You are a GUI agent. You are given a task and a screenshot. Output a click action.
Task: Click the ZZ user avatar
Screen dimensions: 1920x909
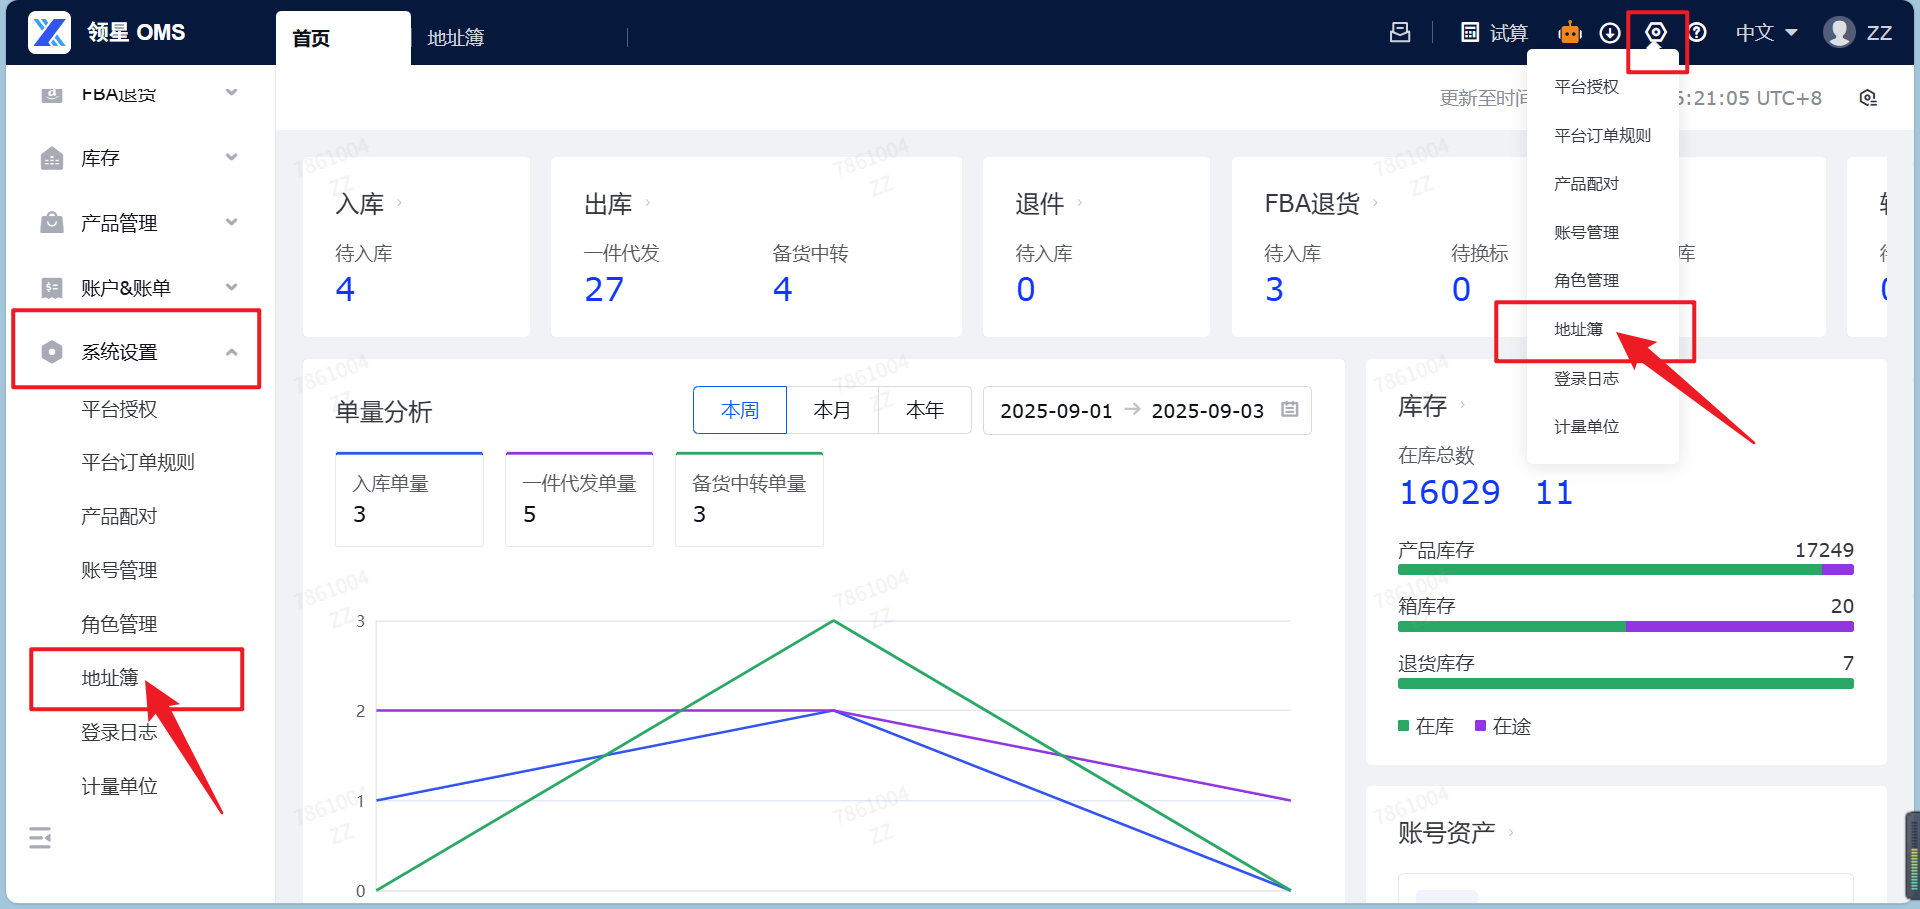pyautogui.click(x=1839, y=32)
